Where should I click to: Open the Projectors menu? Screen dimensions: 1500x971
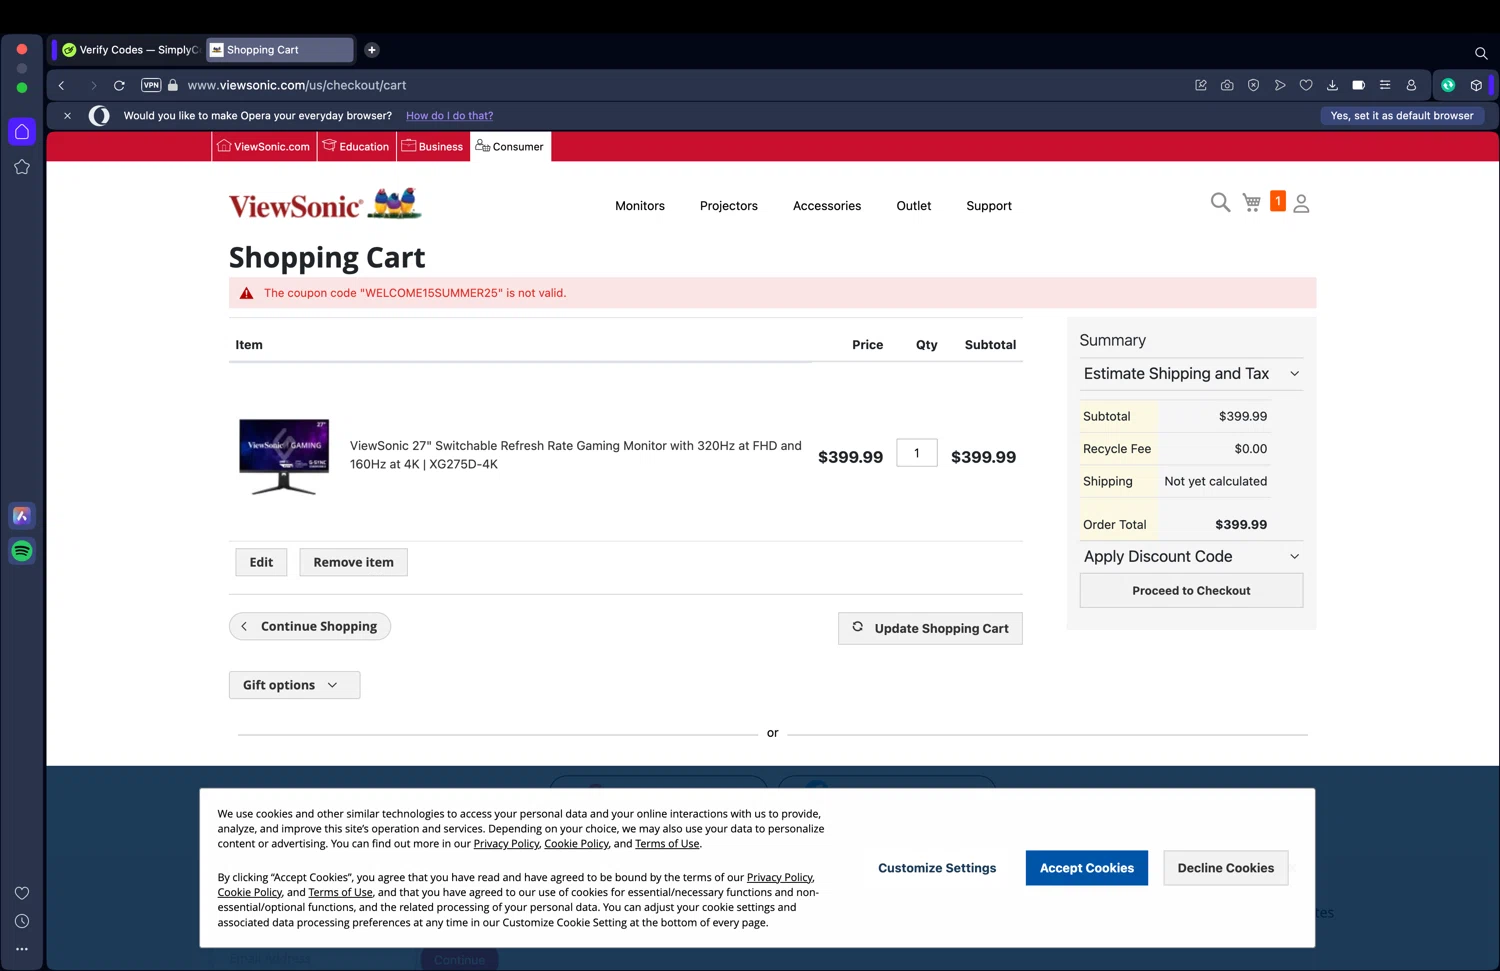729,206
